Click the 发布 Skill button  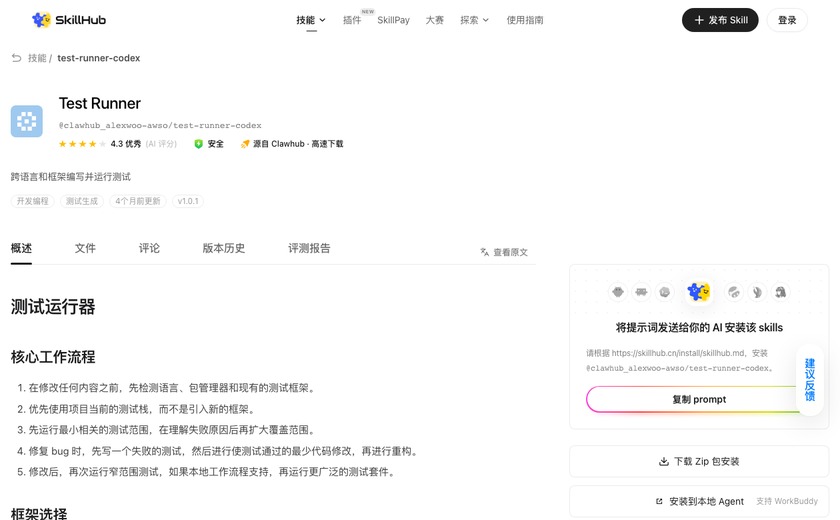tap(720, 20)
